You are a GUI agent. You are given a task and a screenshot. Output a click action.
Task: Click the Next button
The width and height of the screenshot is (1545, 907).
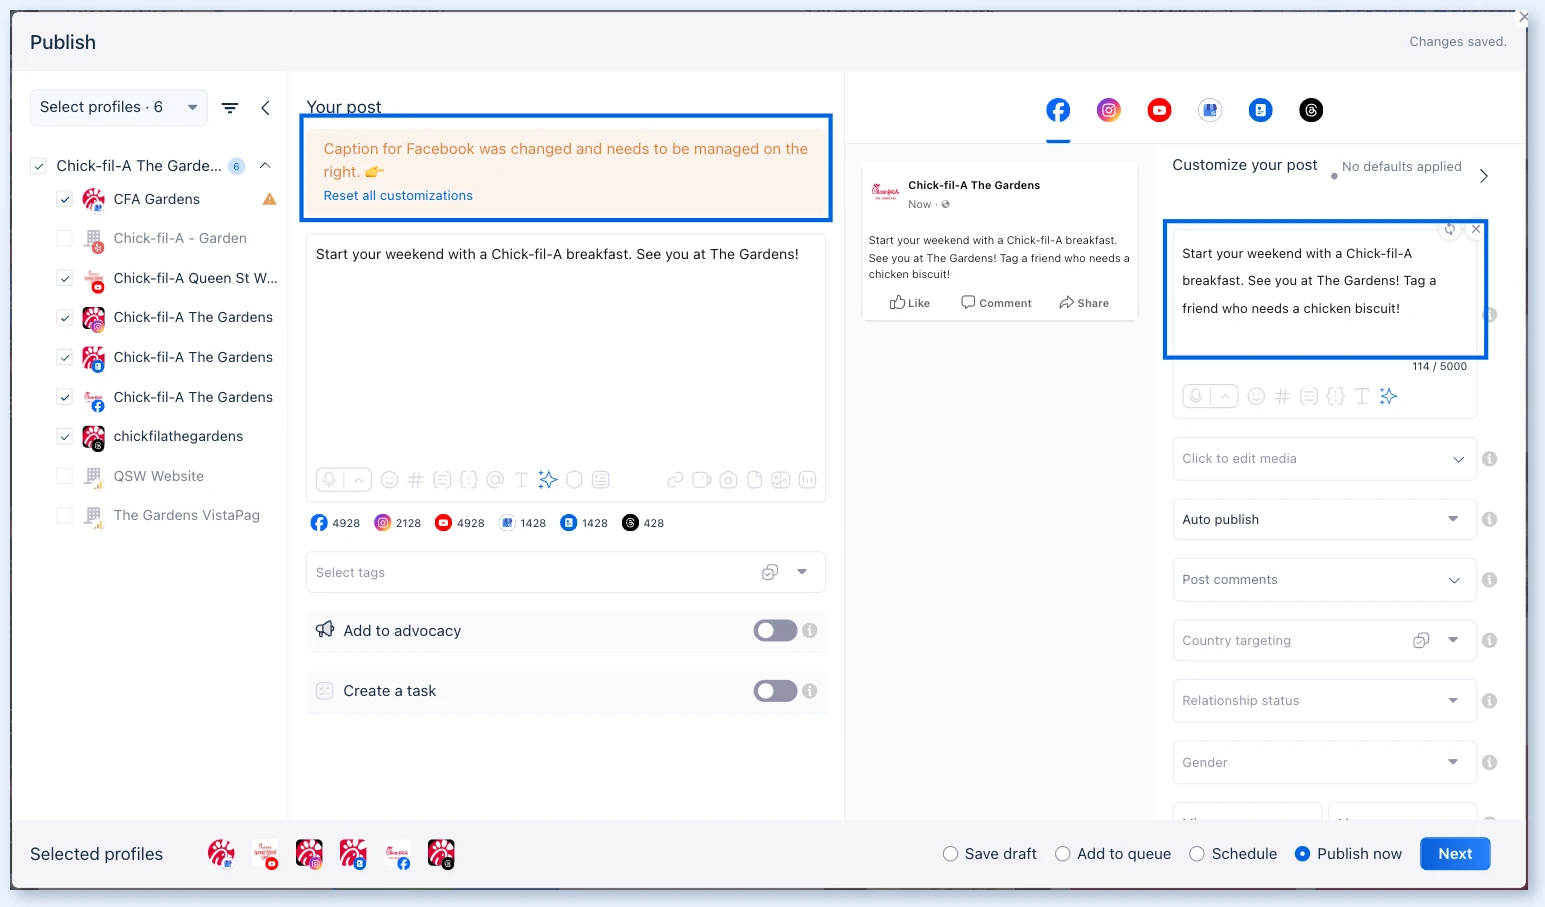point(1455,854)
